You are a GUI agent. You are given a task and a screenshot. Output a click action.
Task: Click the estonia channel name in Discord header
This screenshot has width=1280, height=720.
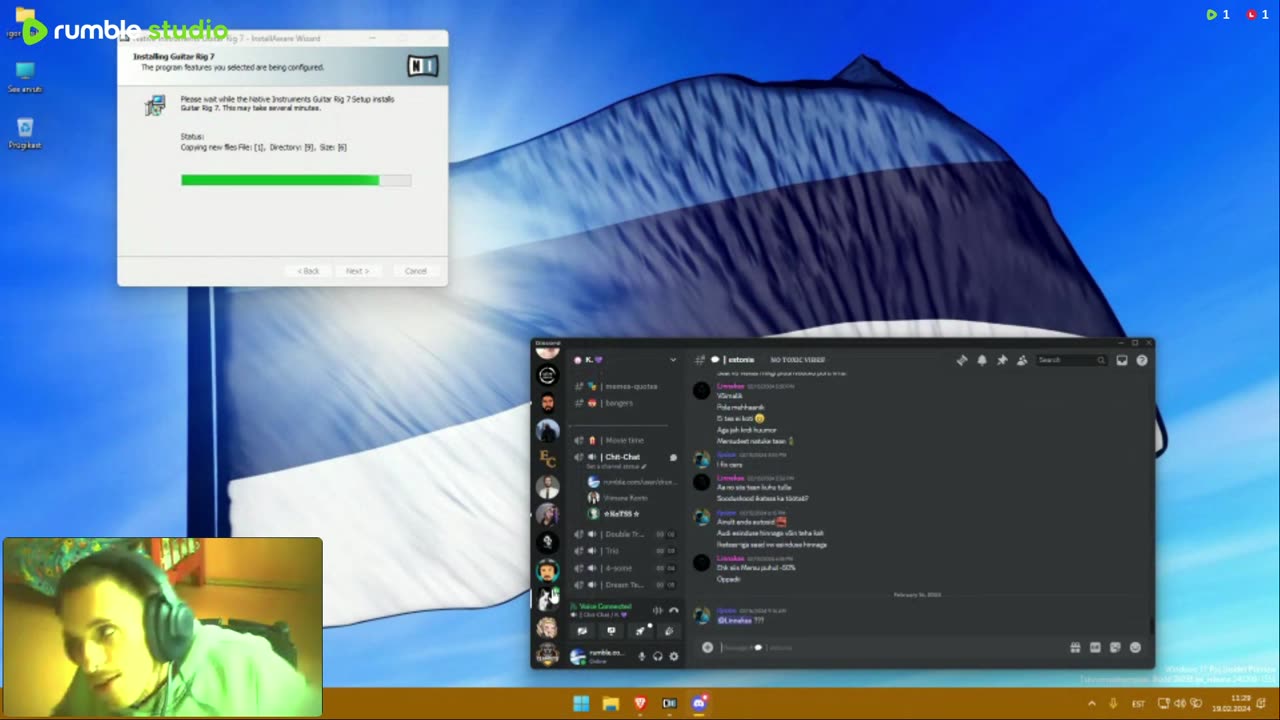click(x=741, y=360)
